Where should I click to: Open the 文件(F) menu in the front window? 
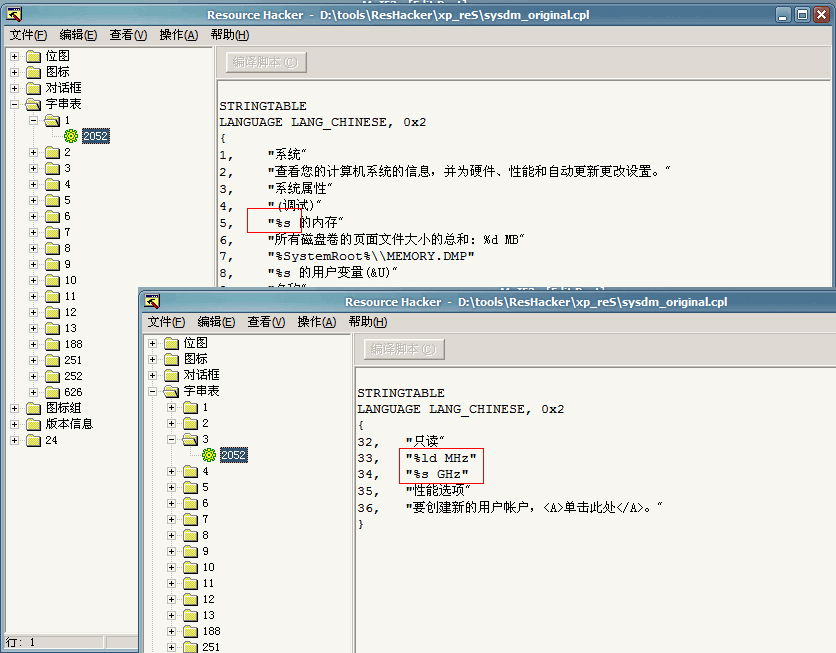pos(166,322)
